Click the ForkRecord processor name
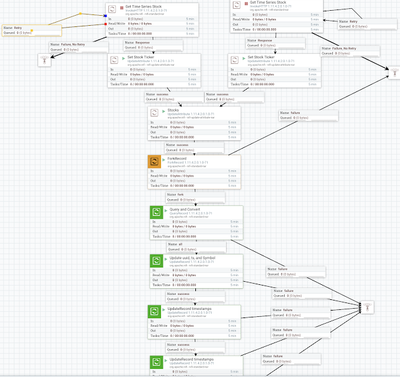This screenshot has height=377, width=400. (177, 159)
